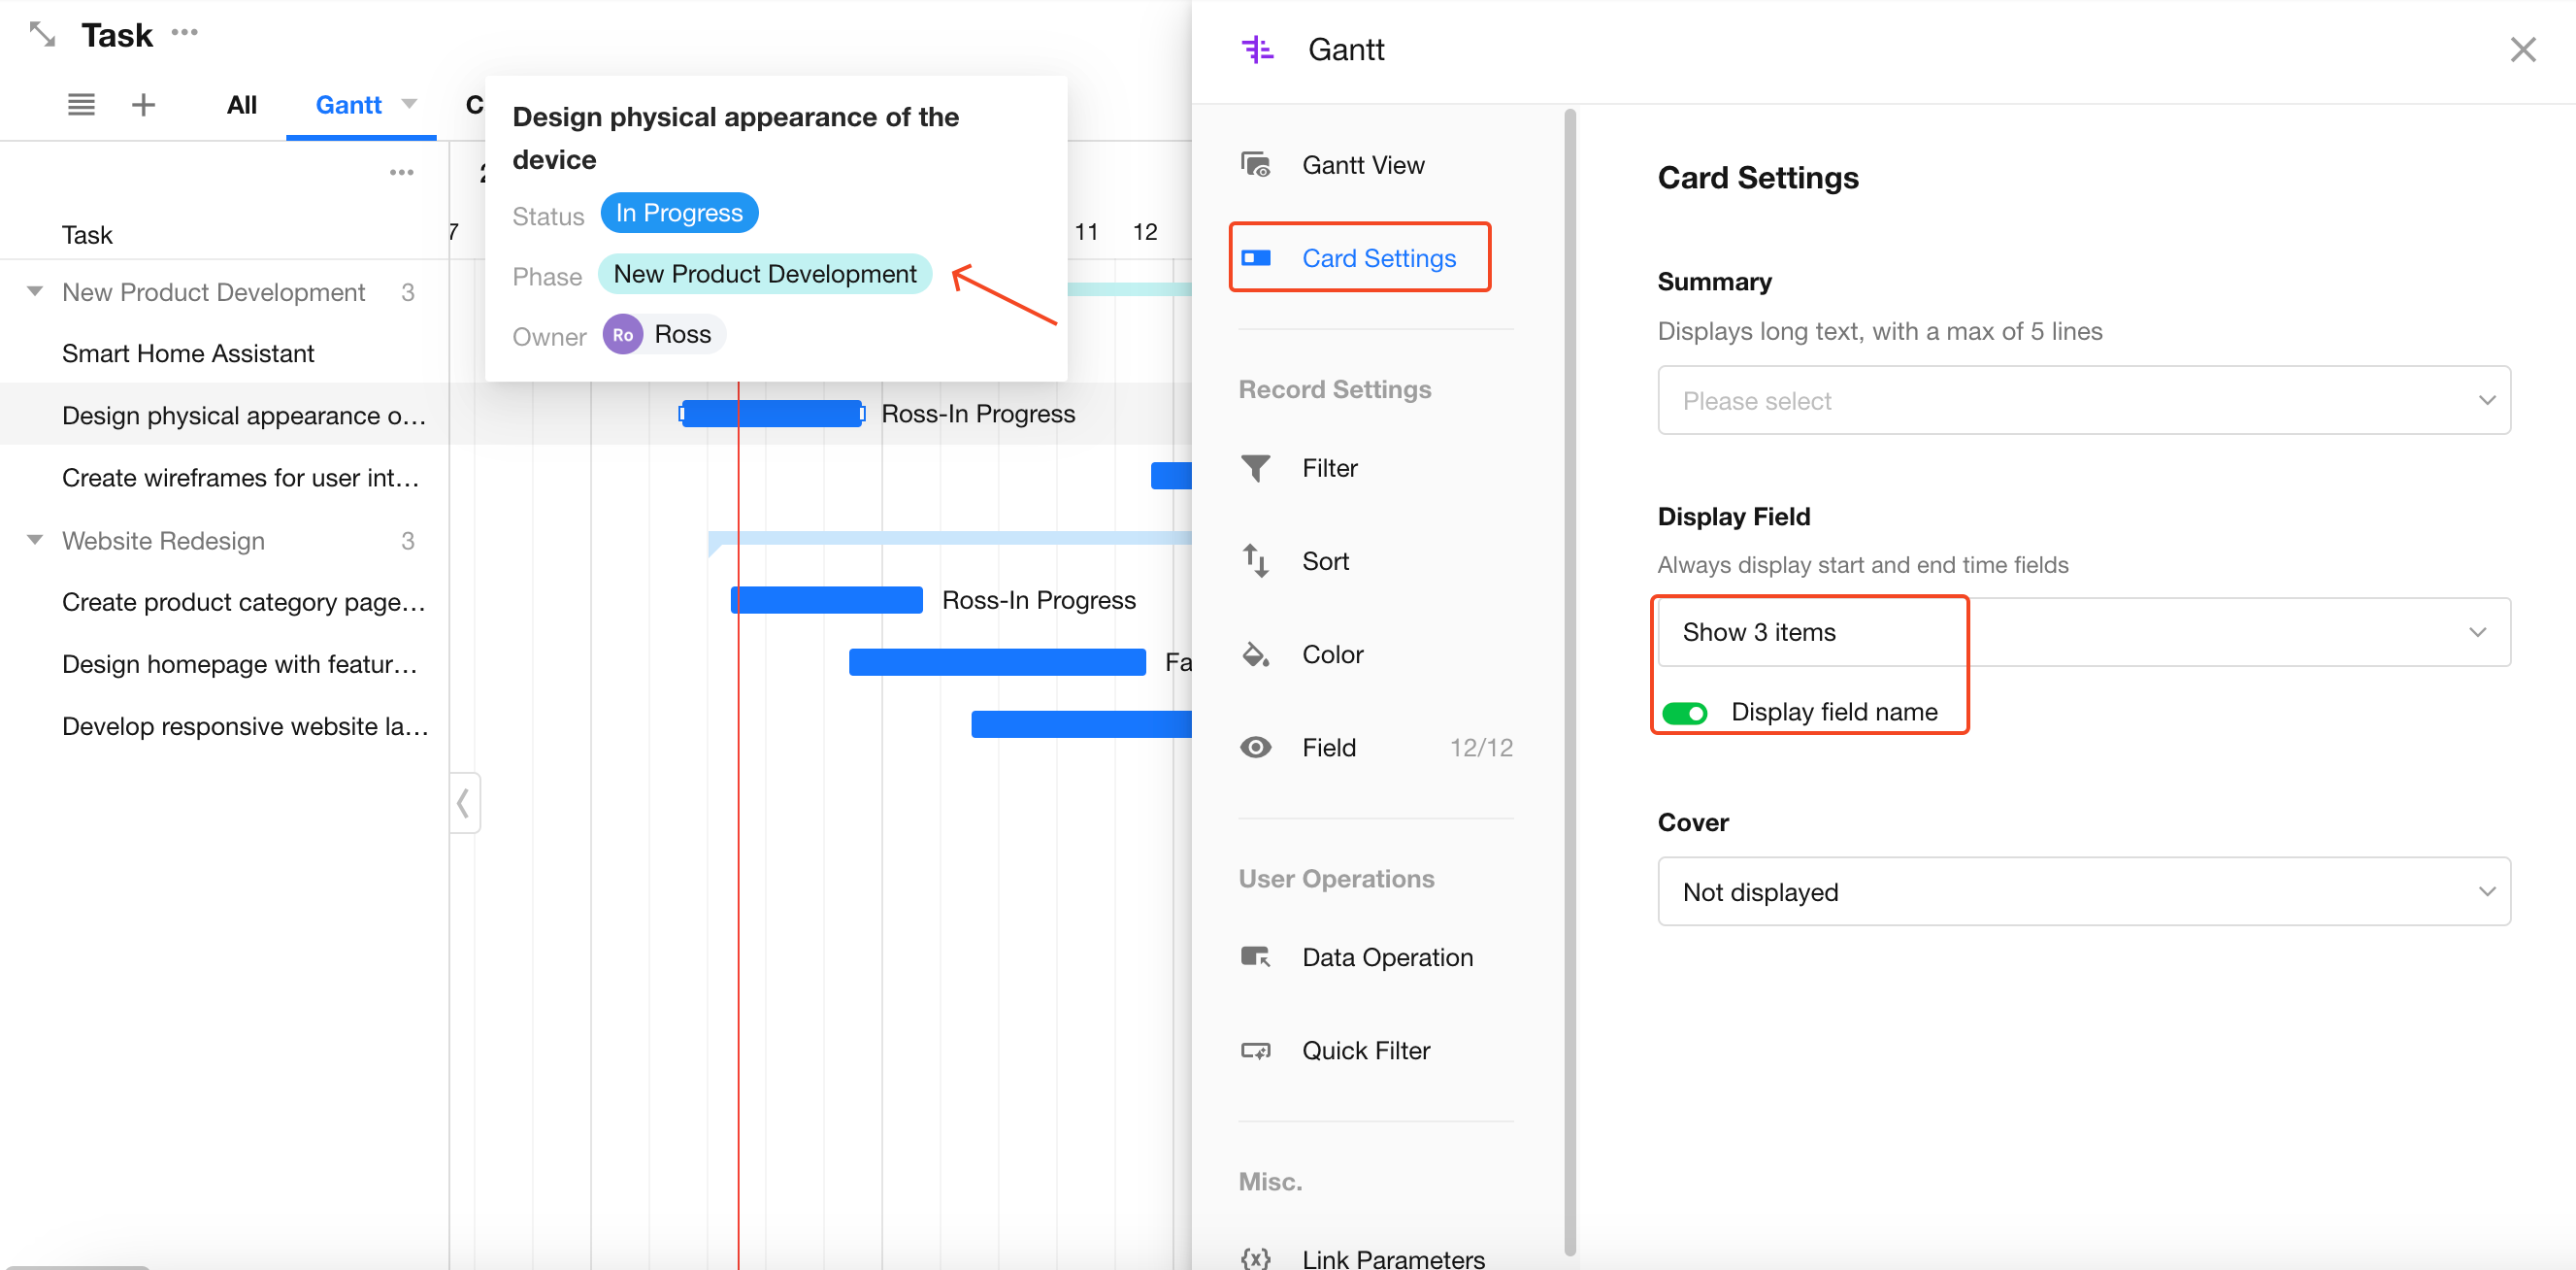Open the view list hamburger icon
The width and height of the screenshot is (2576, 1270).
pos(81,104)
